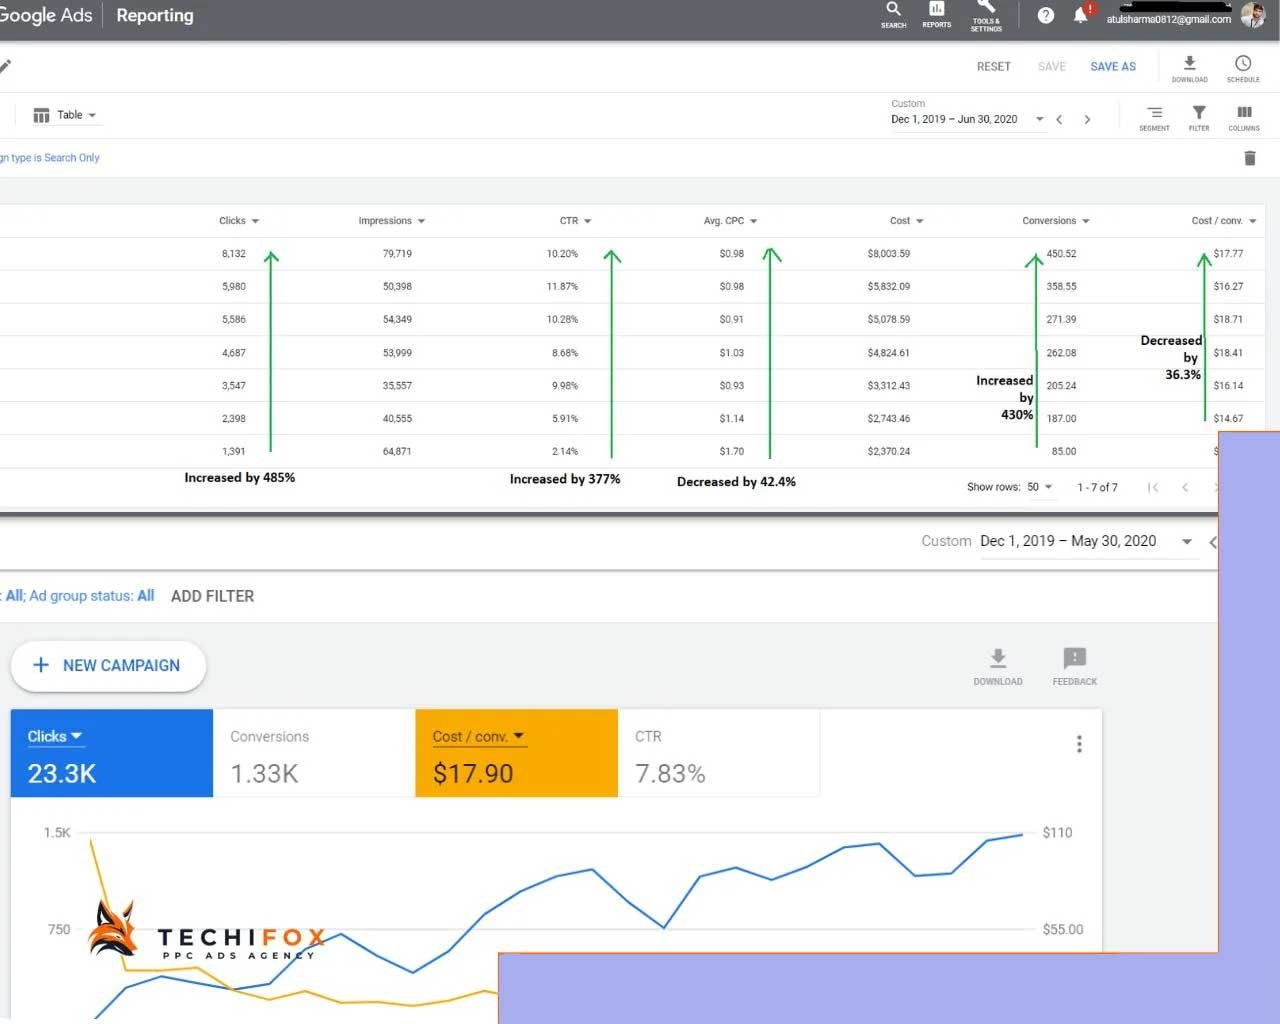Open Tools & Settings wrench icon

986,13
